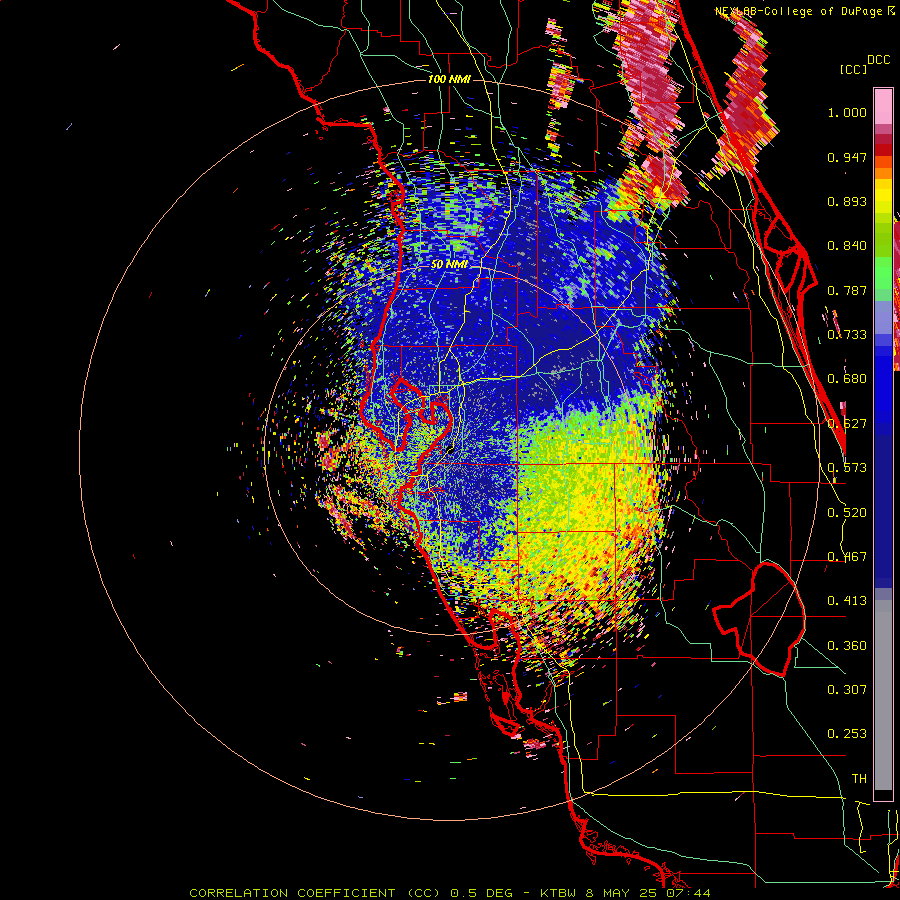Select the 0.307 scale value
Screen dimensions: 900x900
pyautogui.click(x=847, y=690)
